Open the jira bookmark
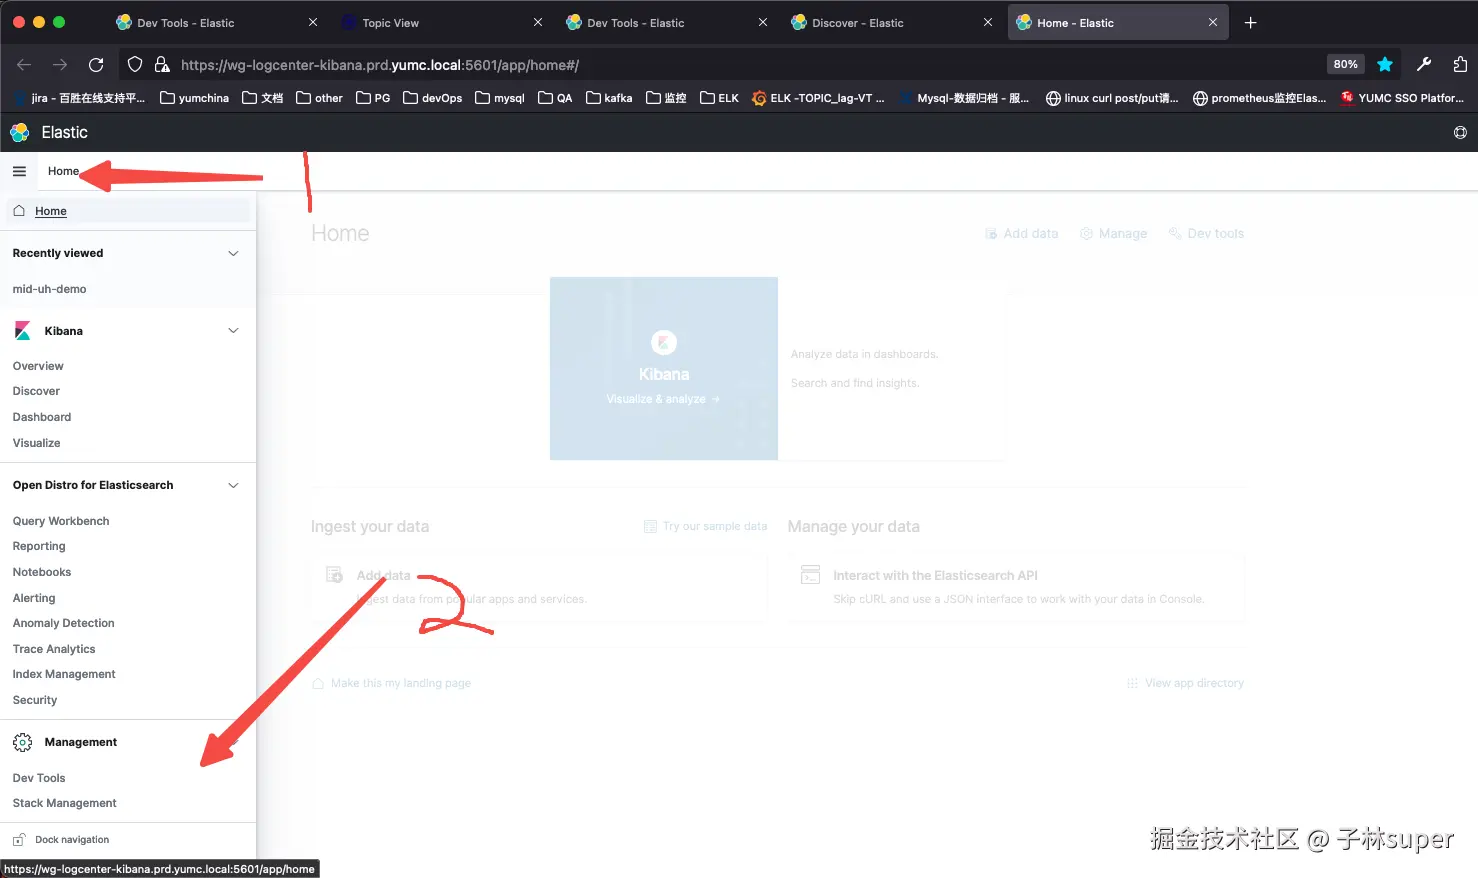 pos(80,98)
